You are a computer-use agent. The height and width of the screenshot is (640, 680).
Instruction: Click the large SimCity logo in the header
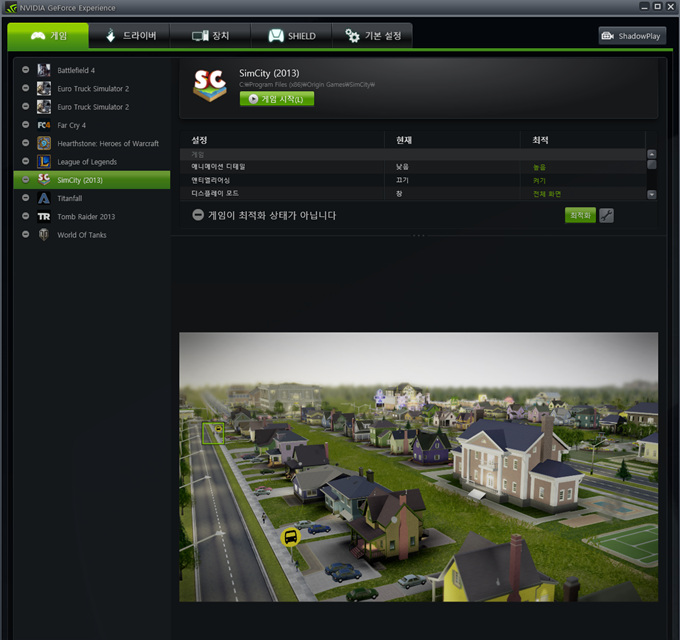pyautogui.click(x=209, y=86)
